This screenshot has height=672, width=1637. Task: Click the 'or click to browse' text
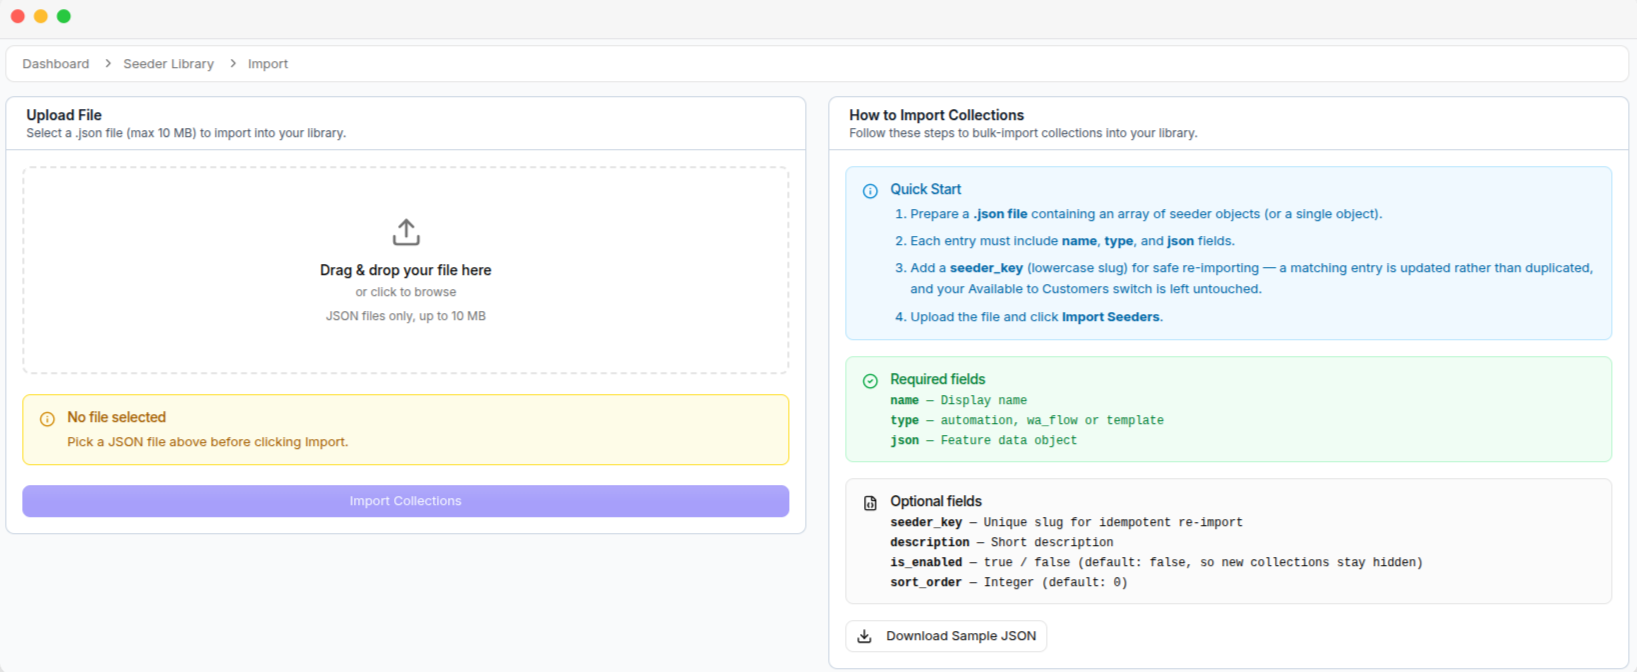pyautogui.click(x=406, y=292)
